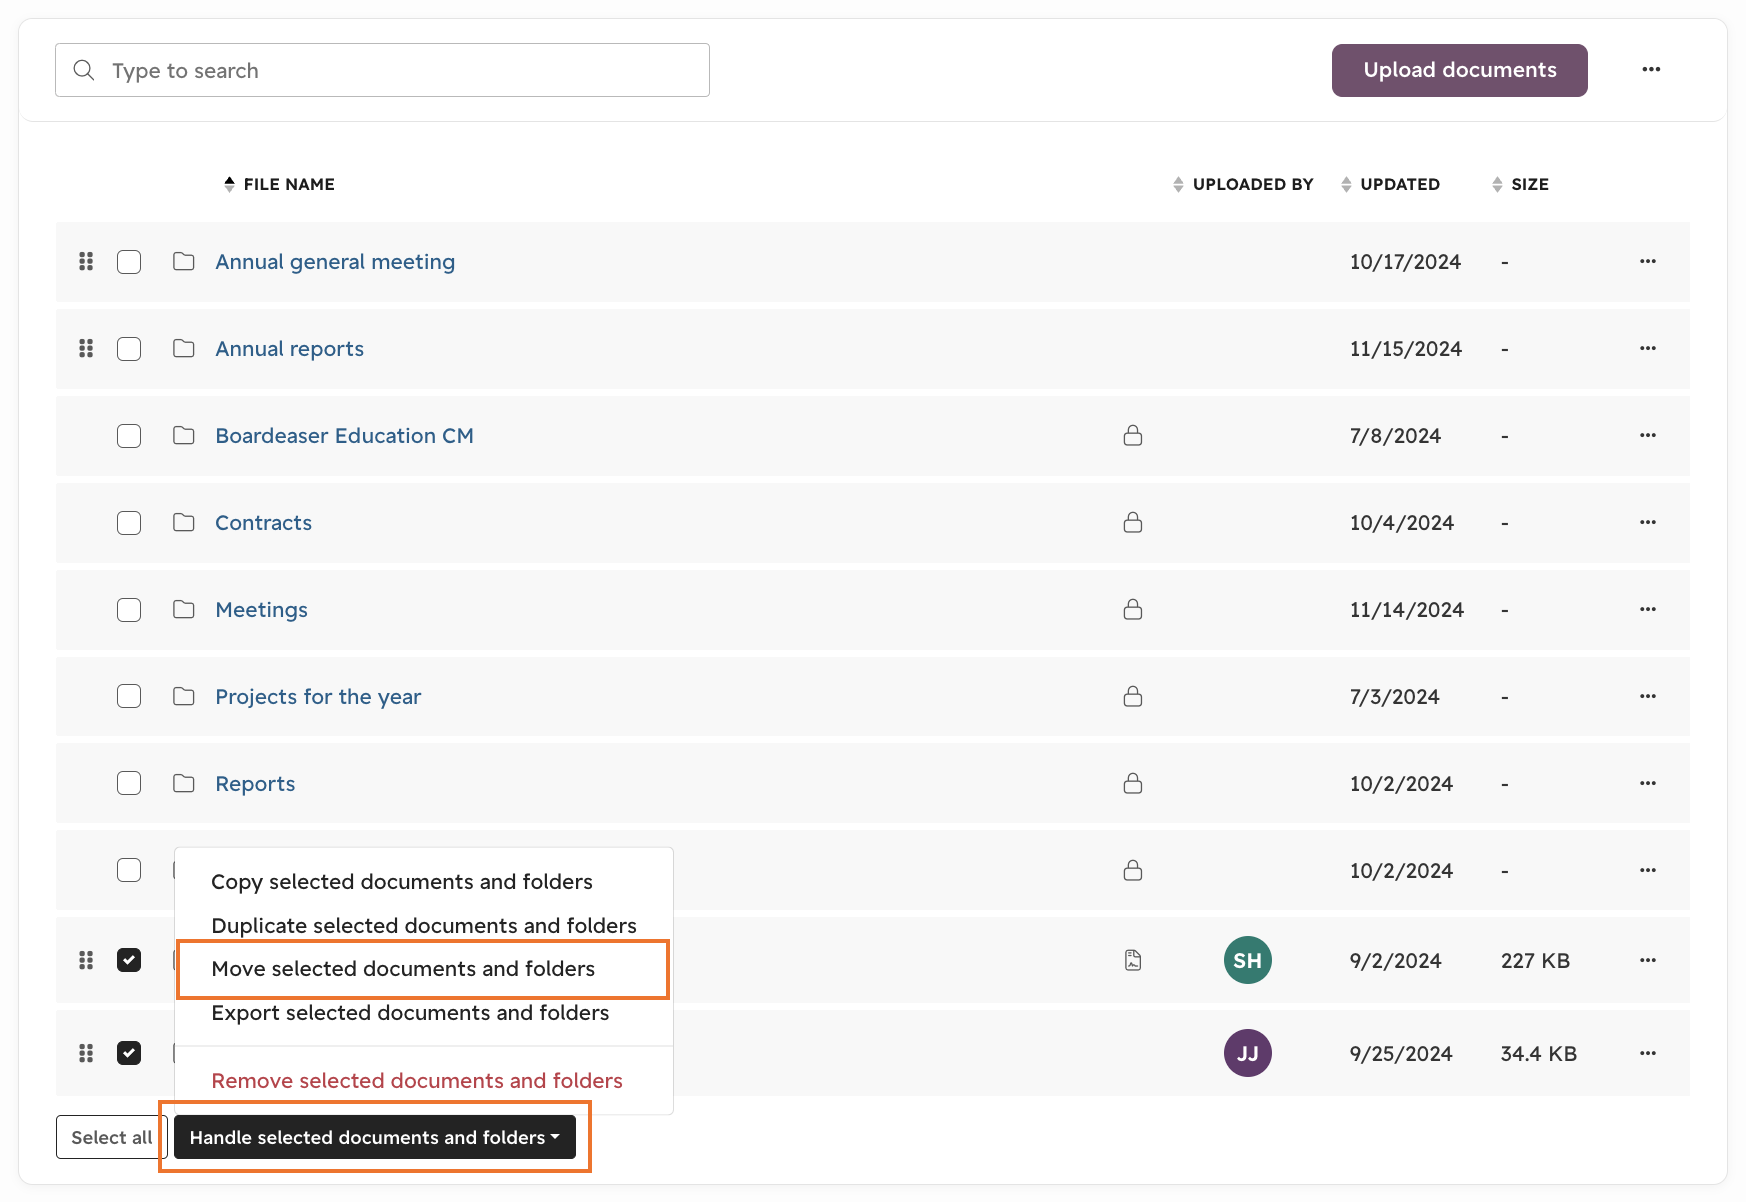Screen dimensions: 1746x1202
Task: Toggle the Handle selected documents and folders dropdown
Action: click(375, 1138)
